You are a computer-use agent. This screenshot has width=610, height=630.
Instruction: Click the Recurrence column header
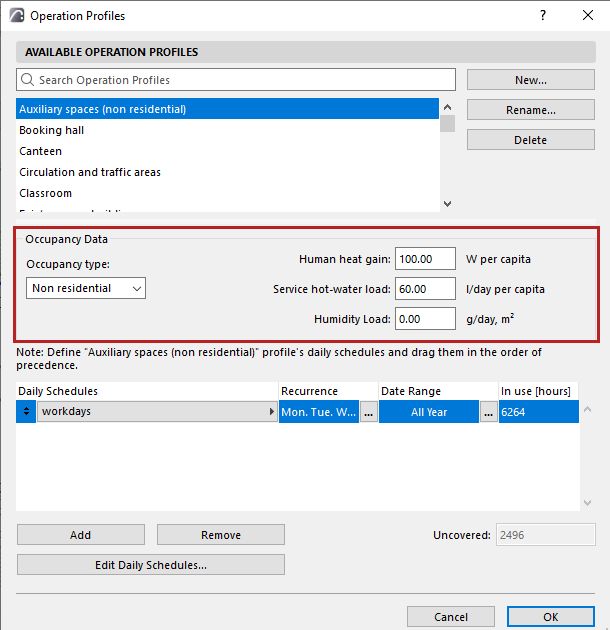(328, 391)
